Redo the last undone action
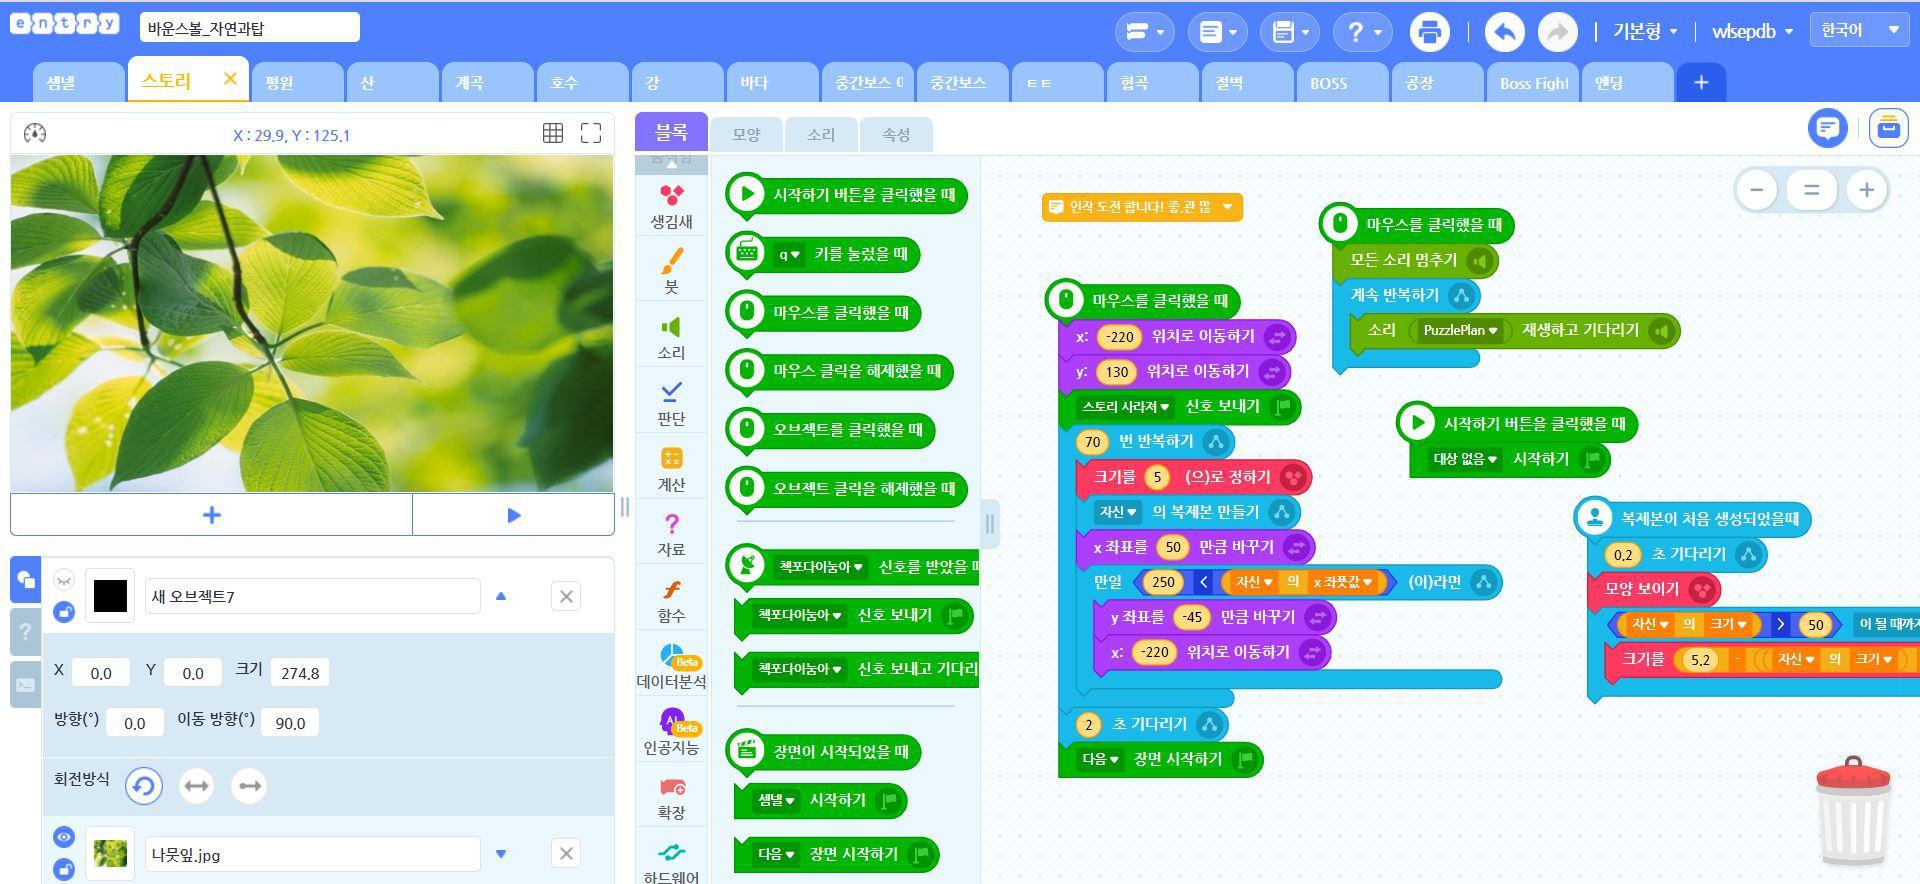 coord(1557,32)
